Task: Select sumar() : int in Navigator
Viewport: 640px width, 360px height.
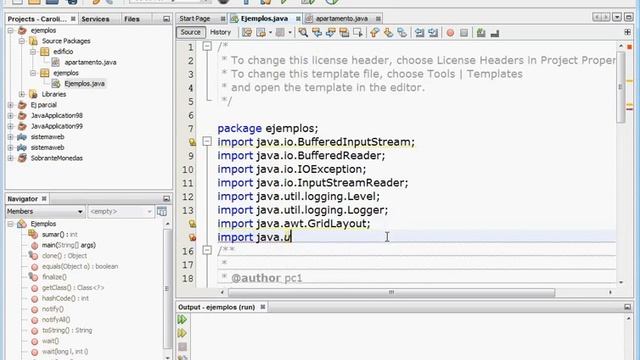Action: click(60, 235)
